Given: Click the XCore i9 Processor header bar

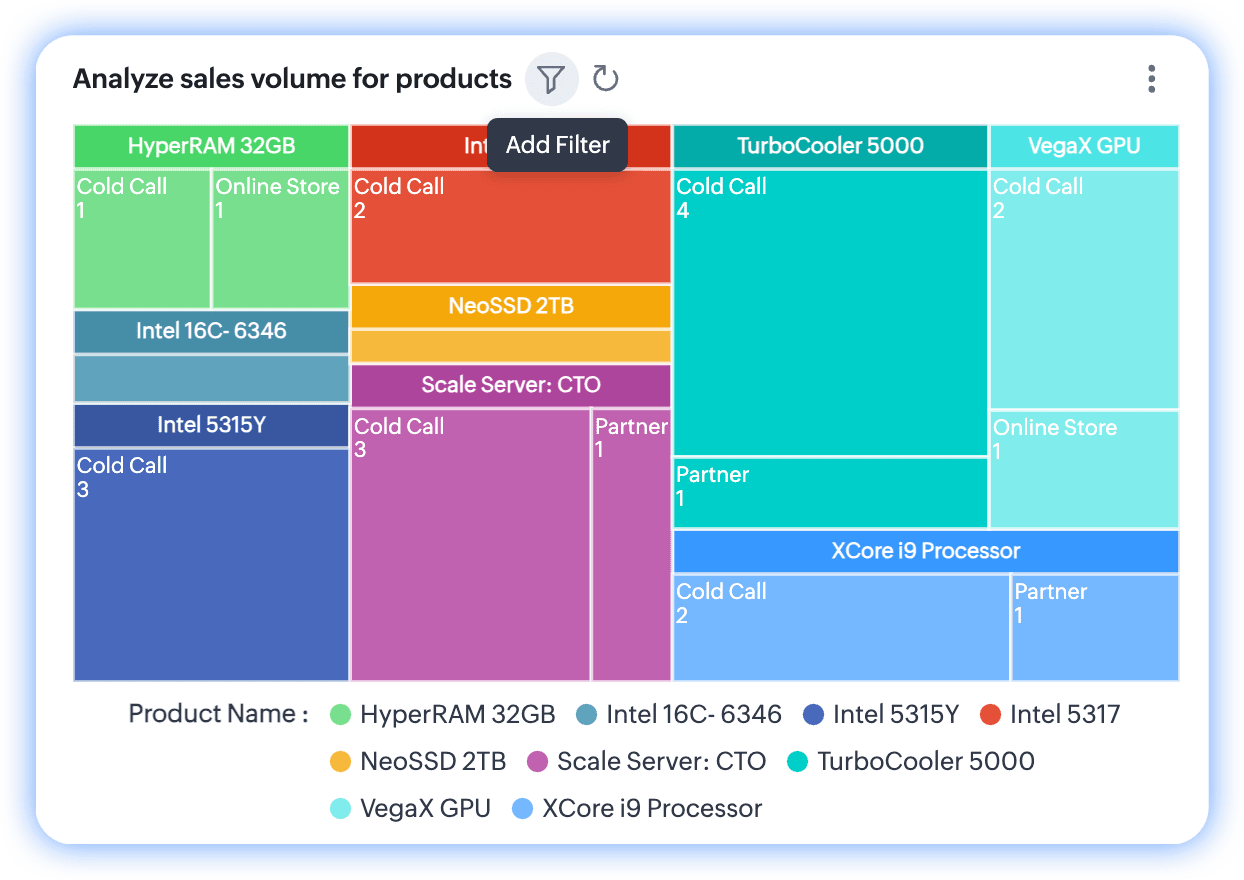Looking at the screenshot, I should coord(925,551).
